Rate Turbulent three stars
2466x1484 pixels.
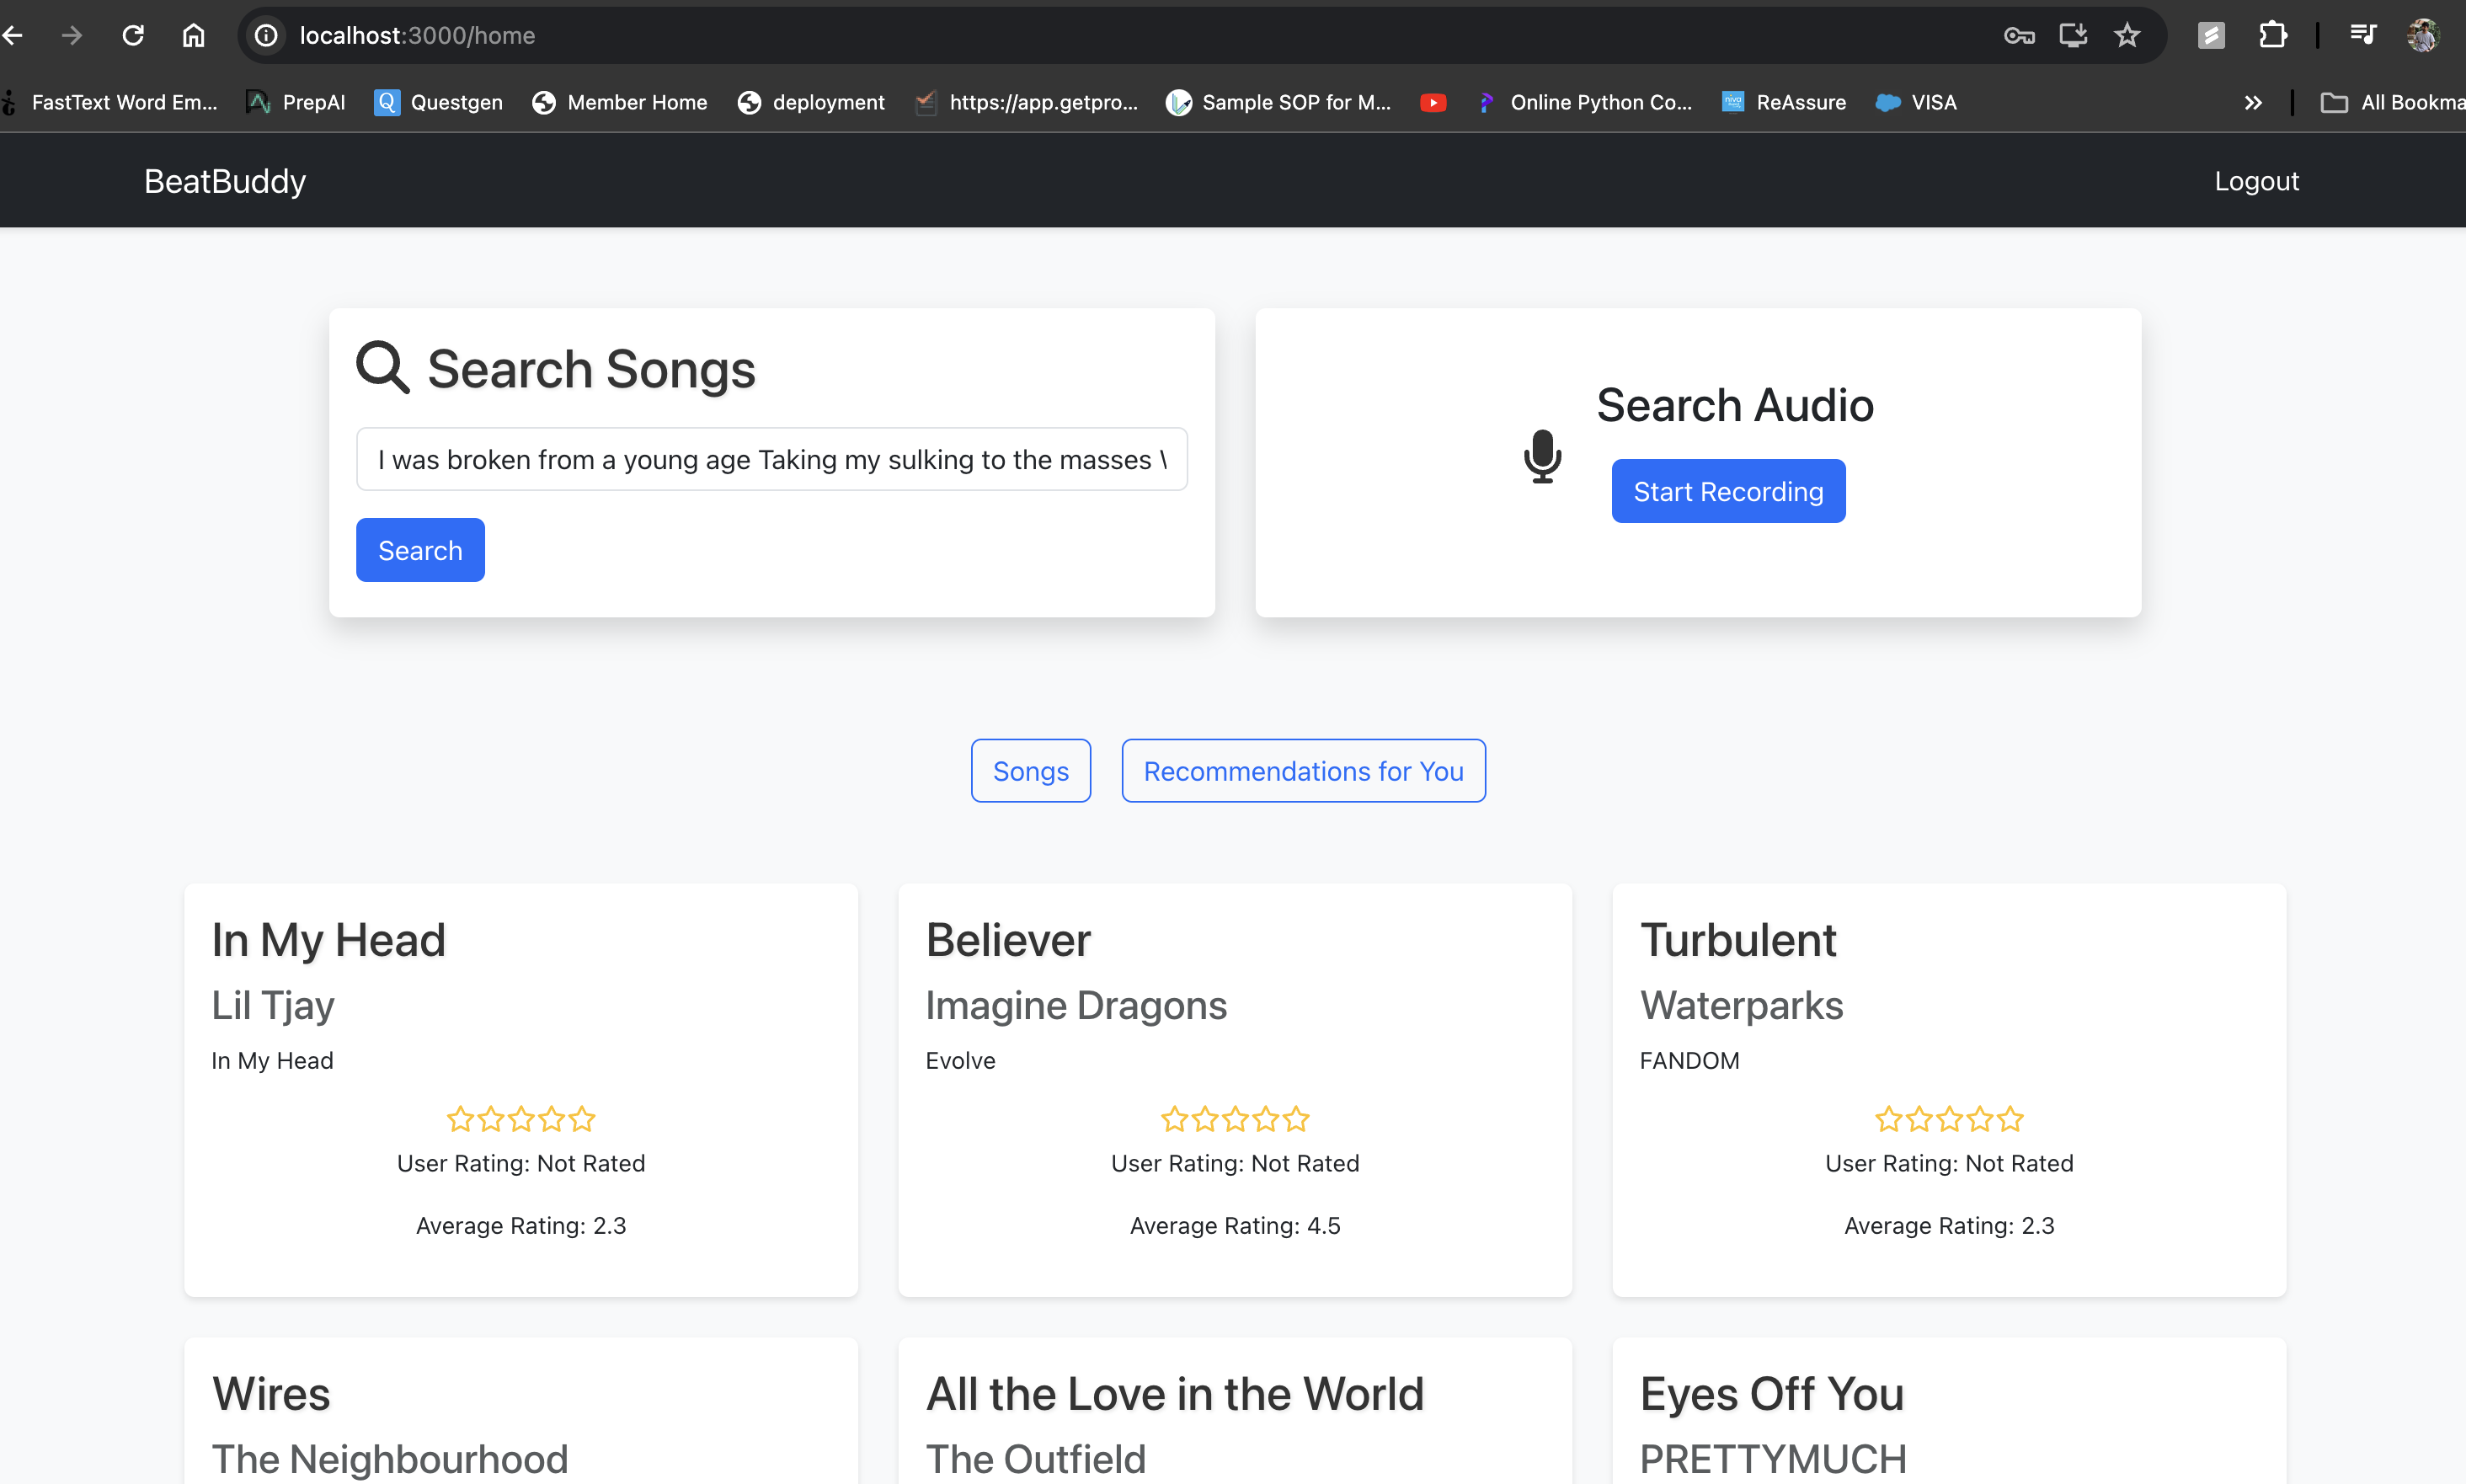coord(1949,1119)
